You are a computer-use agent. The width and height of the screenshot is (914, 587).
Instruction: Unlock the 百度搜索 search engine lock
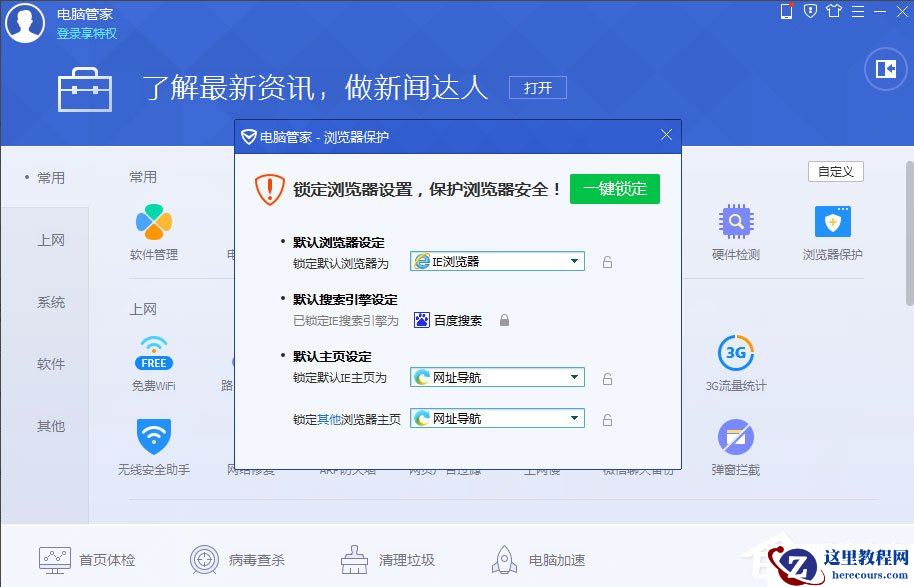point(508,319)
